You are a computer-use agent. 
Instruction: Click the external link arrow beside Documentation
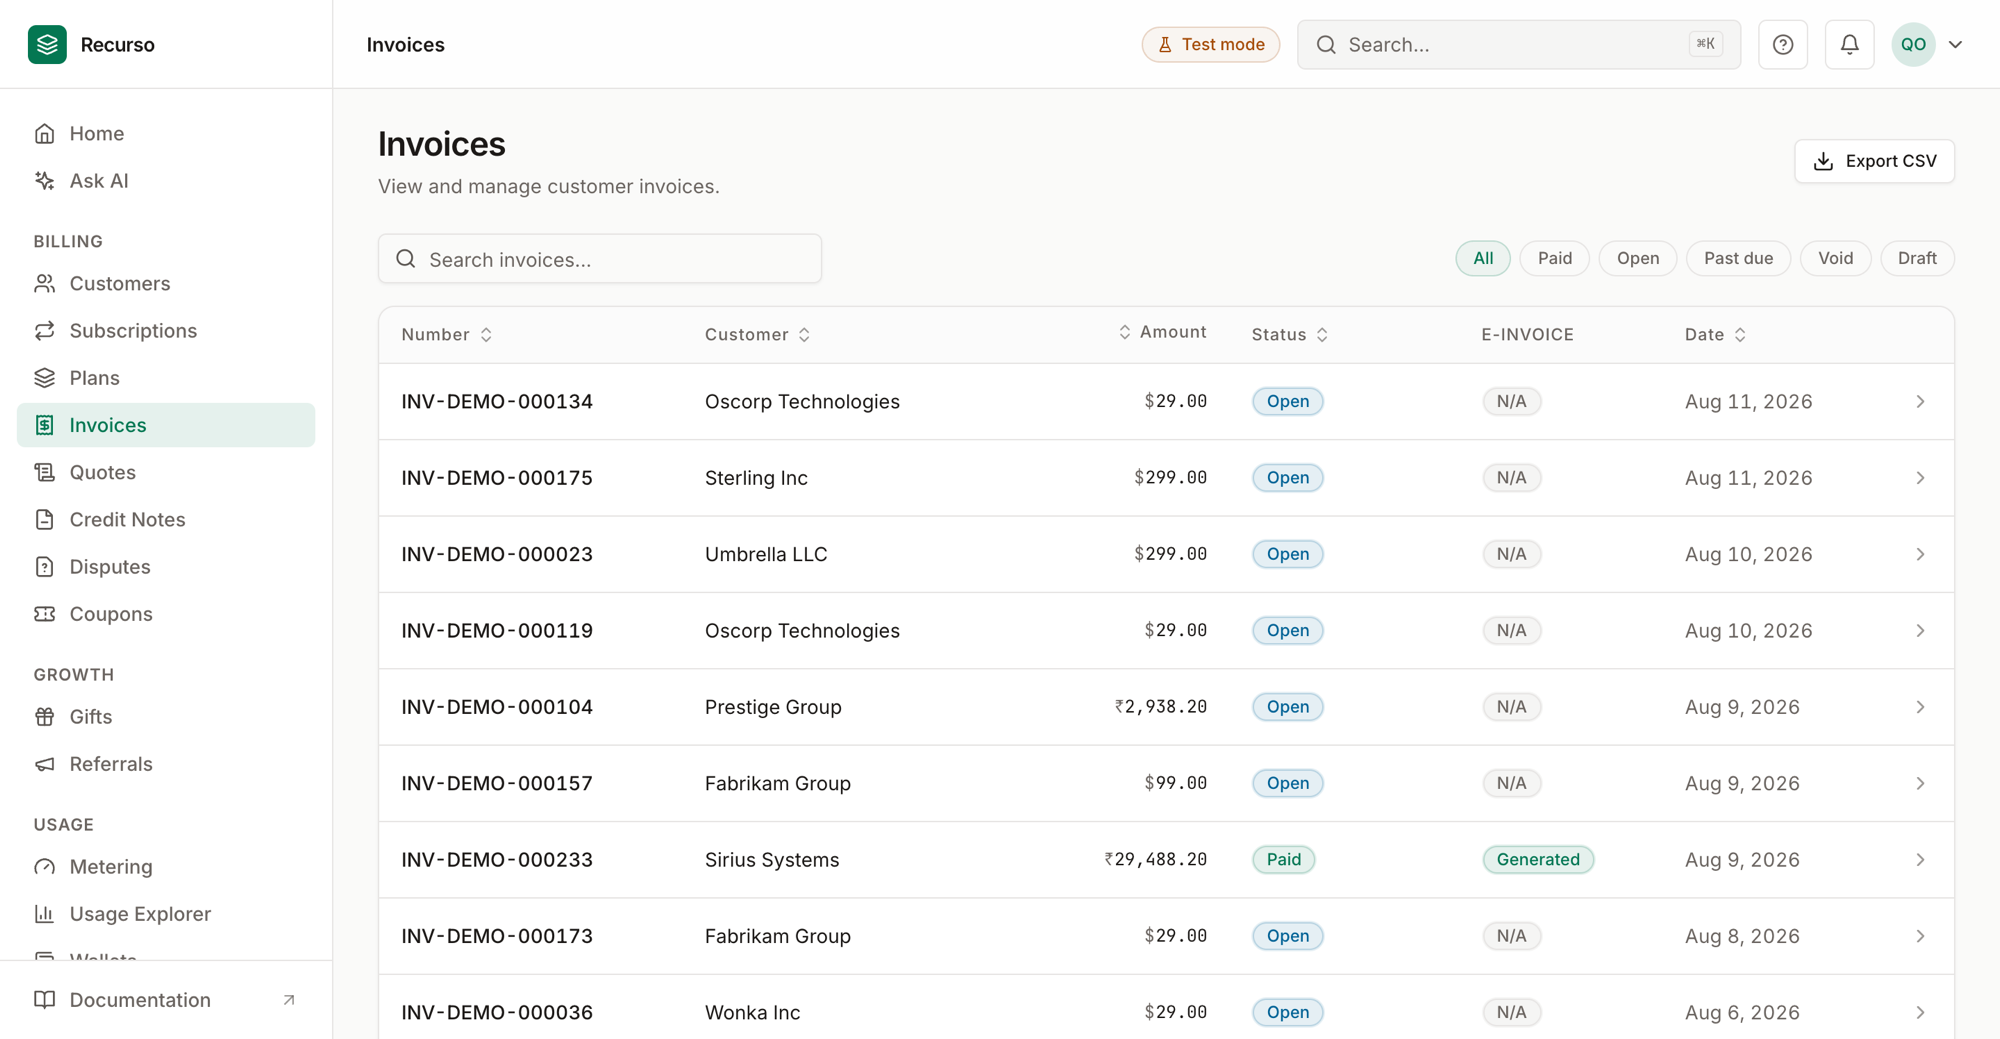click(x=289, y=999)
